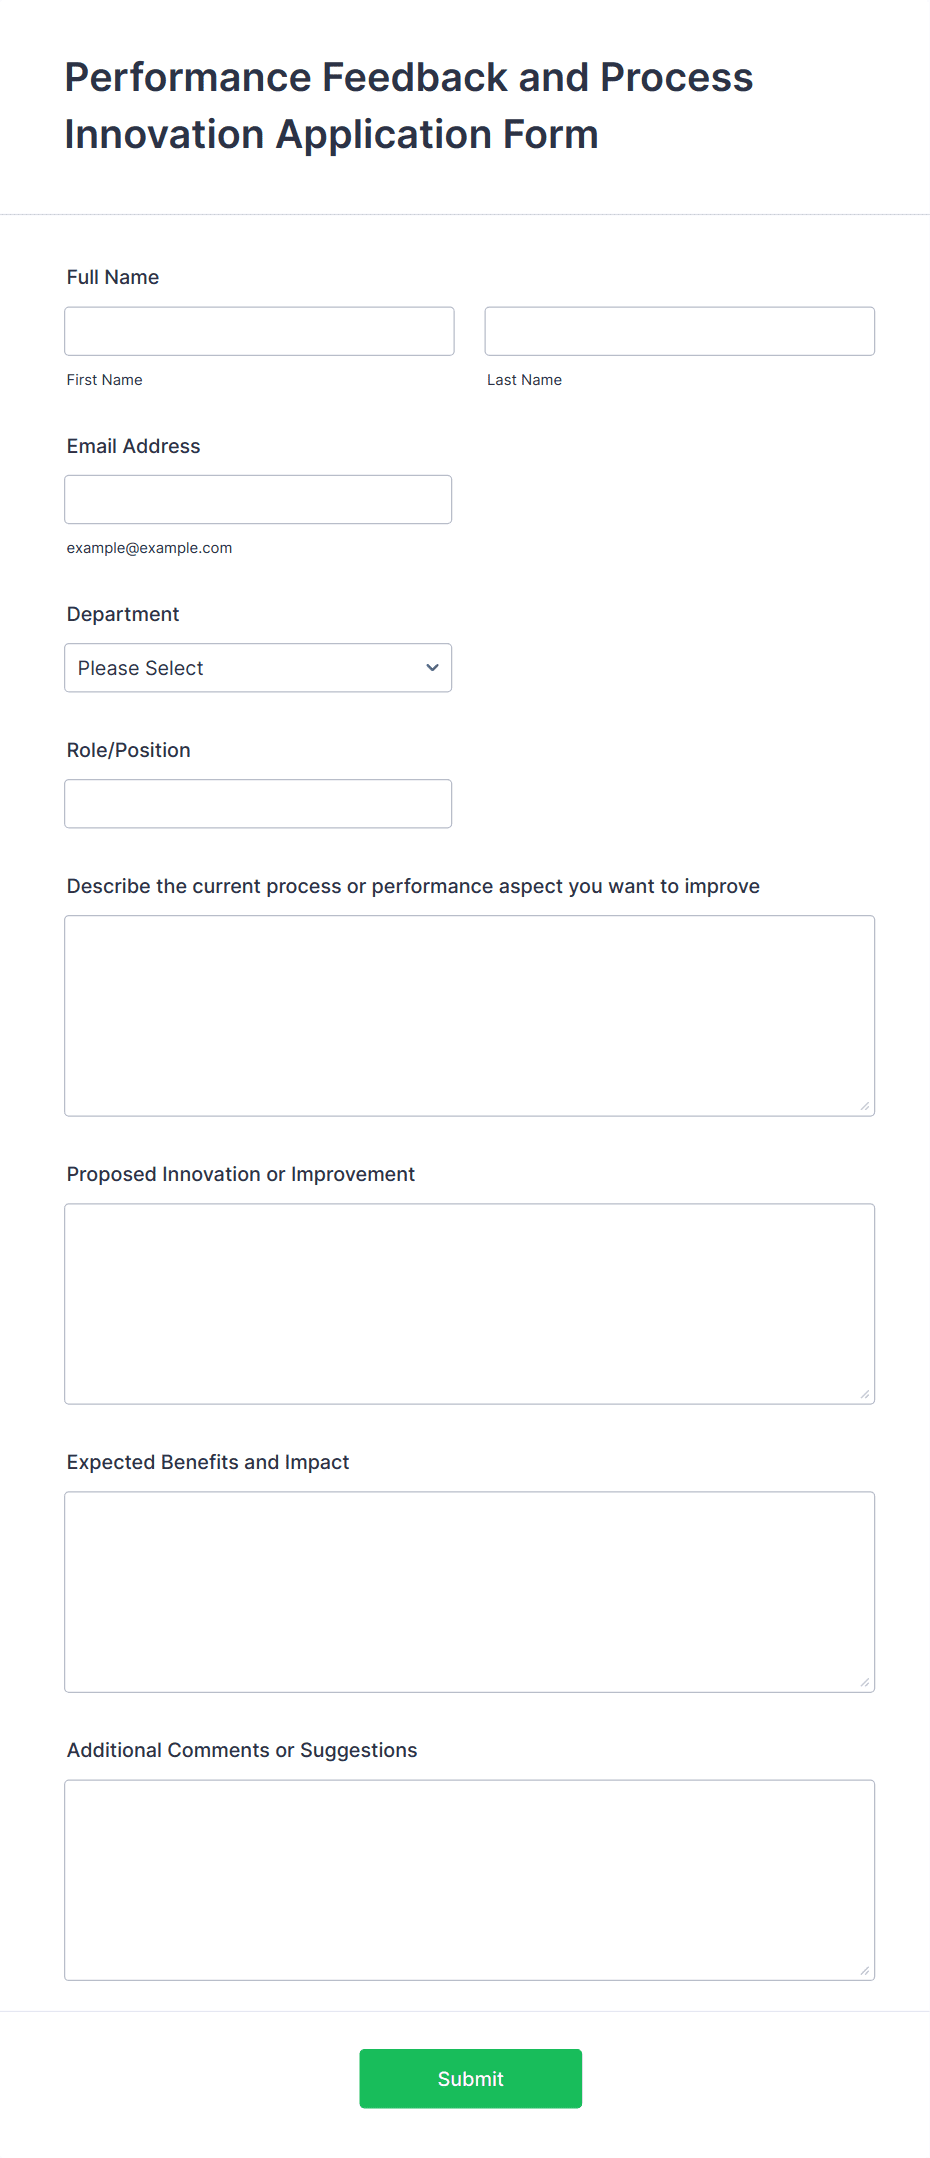Image resolution: width=930 pixels, height=2158 pixels.
Task: Click the "Department" field label
Action: pyautogui.click(x=123, y=614)
